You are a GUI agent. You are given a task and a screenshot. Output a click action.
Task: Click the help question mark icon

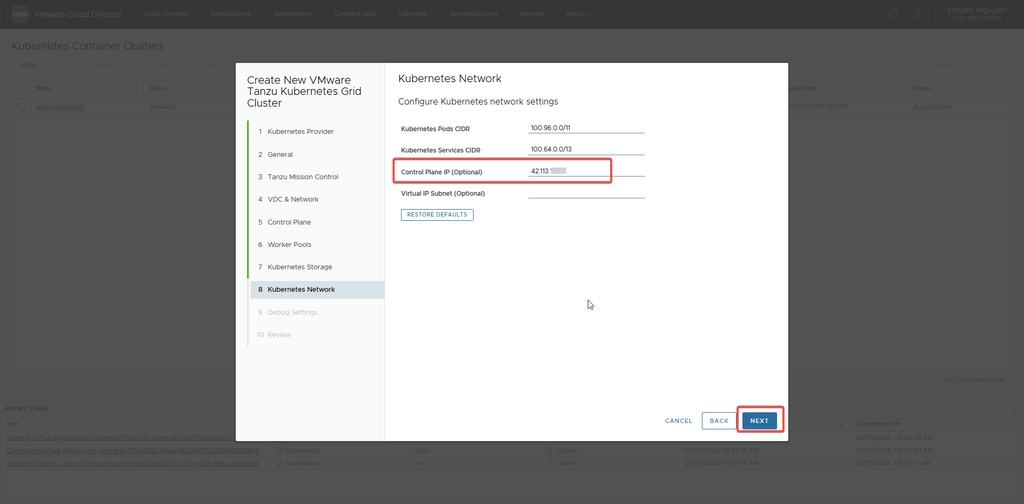(916, 14)
